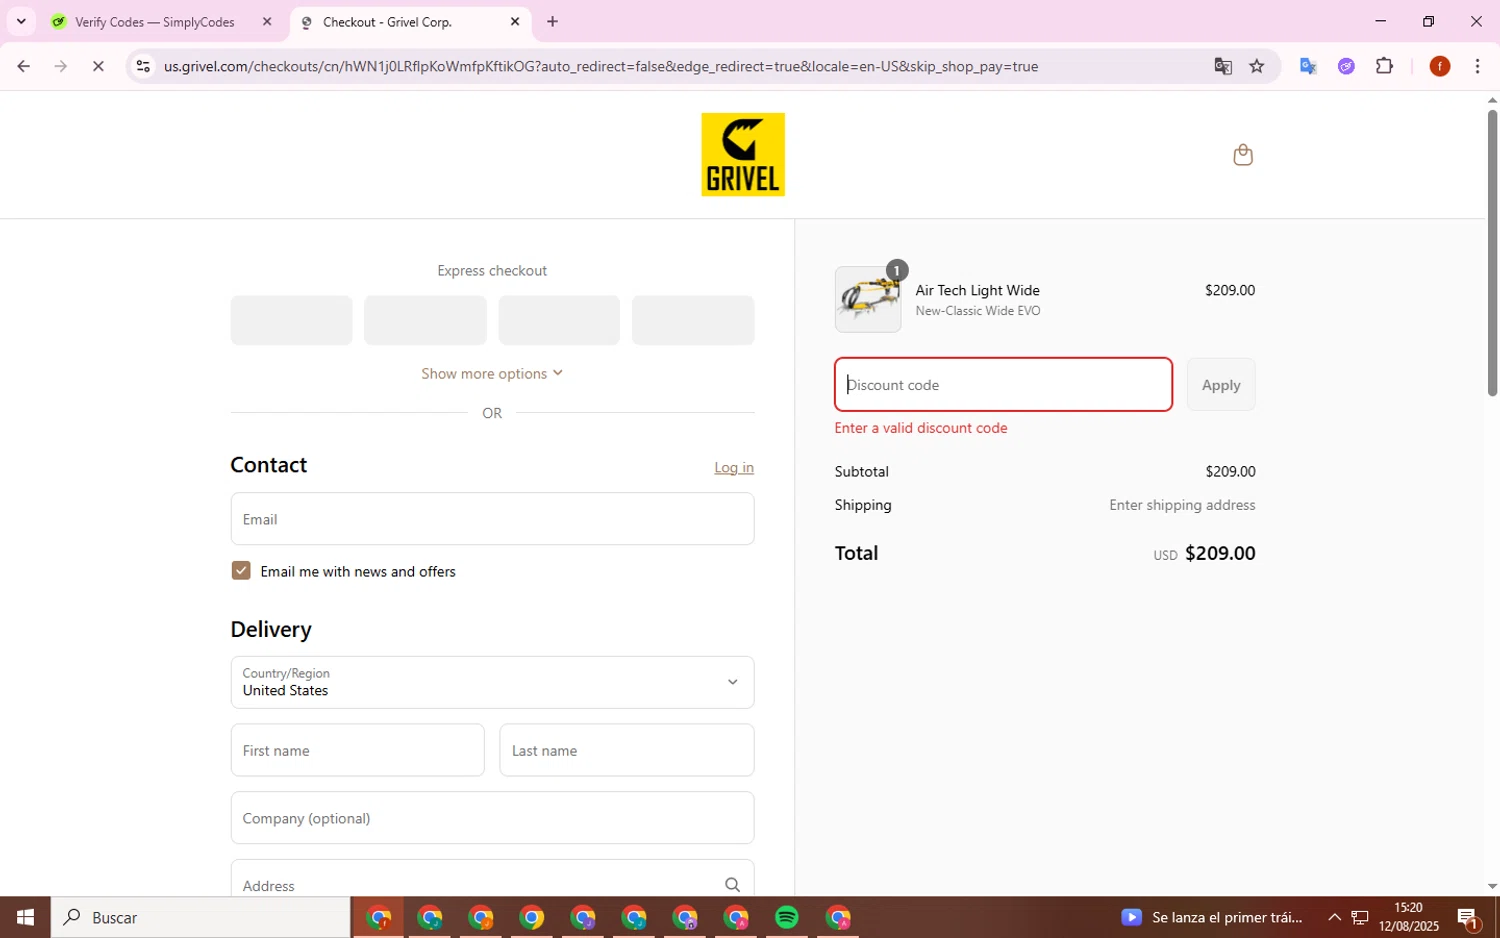Click the total amount $209.00 beside USD
This screenshot has width=1500, height=938.
click(x=1220, y=553)
